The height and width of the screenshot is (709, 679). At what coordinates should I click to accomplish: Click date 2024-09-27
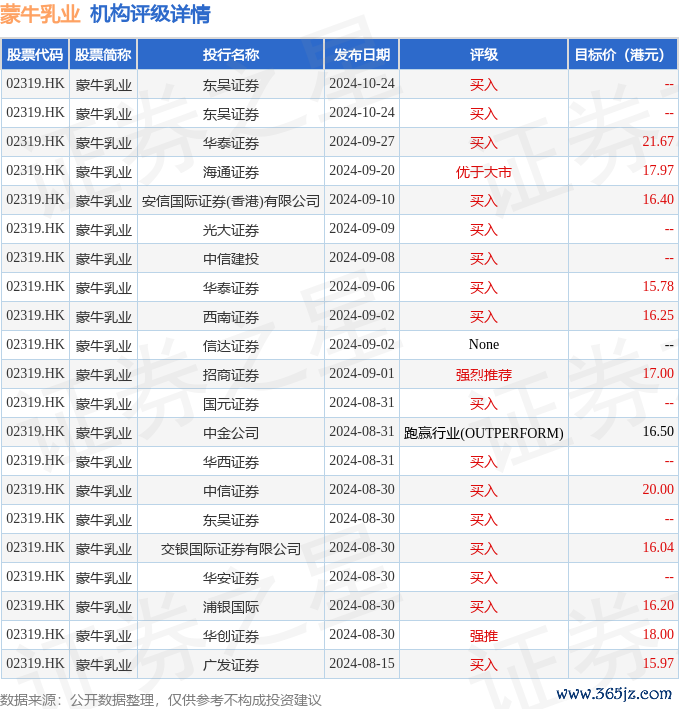pos(362,142)
